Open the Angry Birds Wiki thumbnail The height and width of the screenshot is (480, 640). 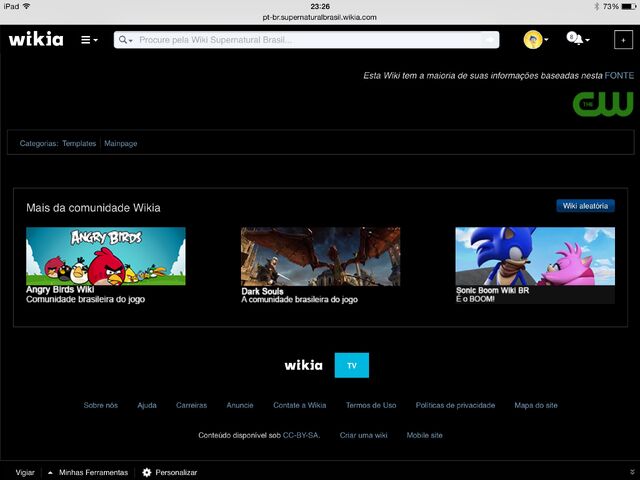[x=106, y=256]
